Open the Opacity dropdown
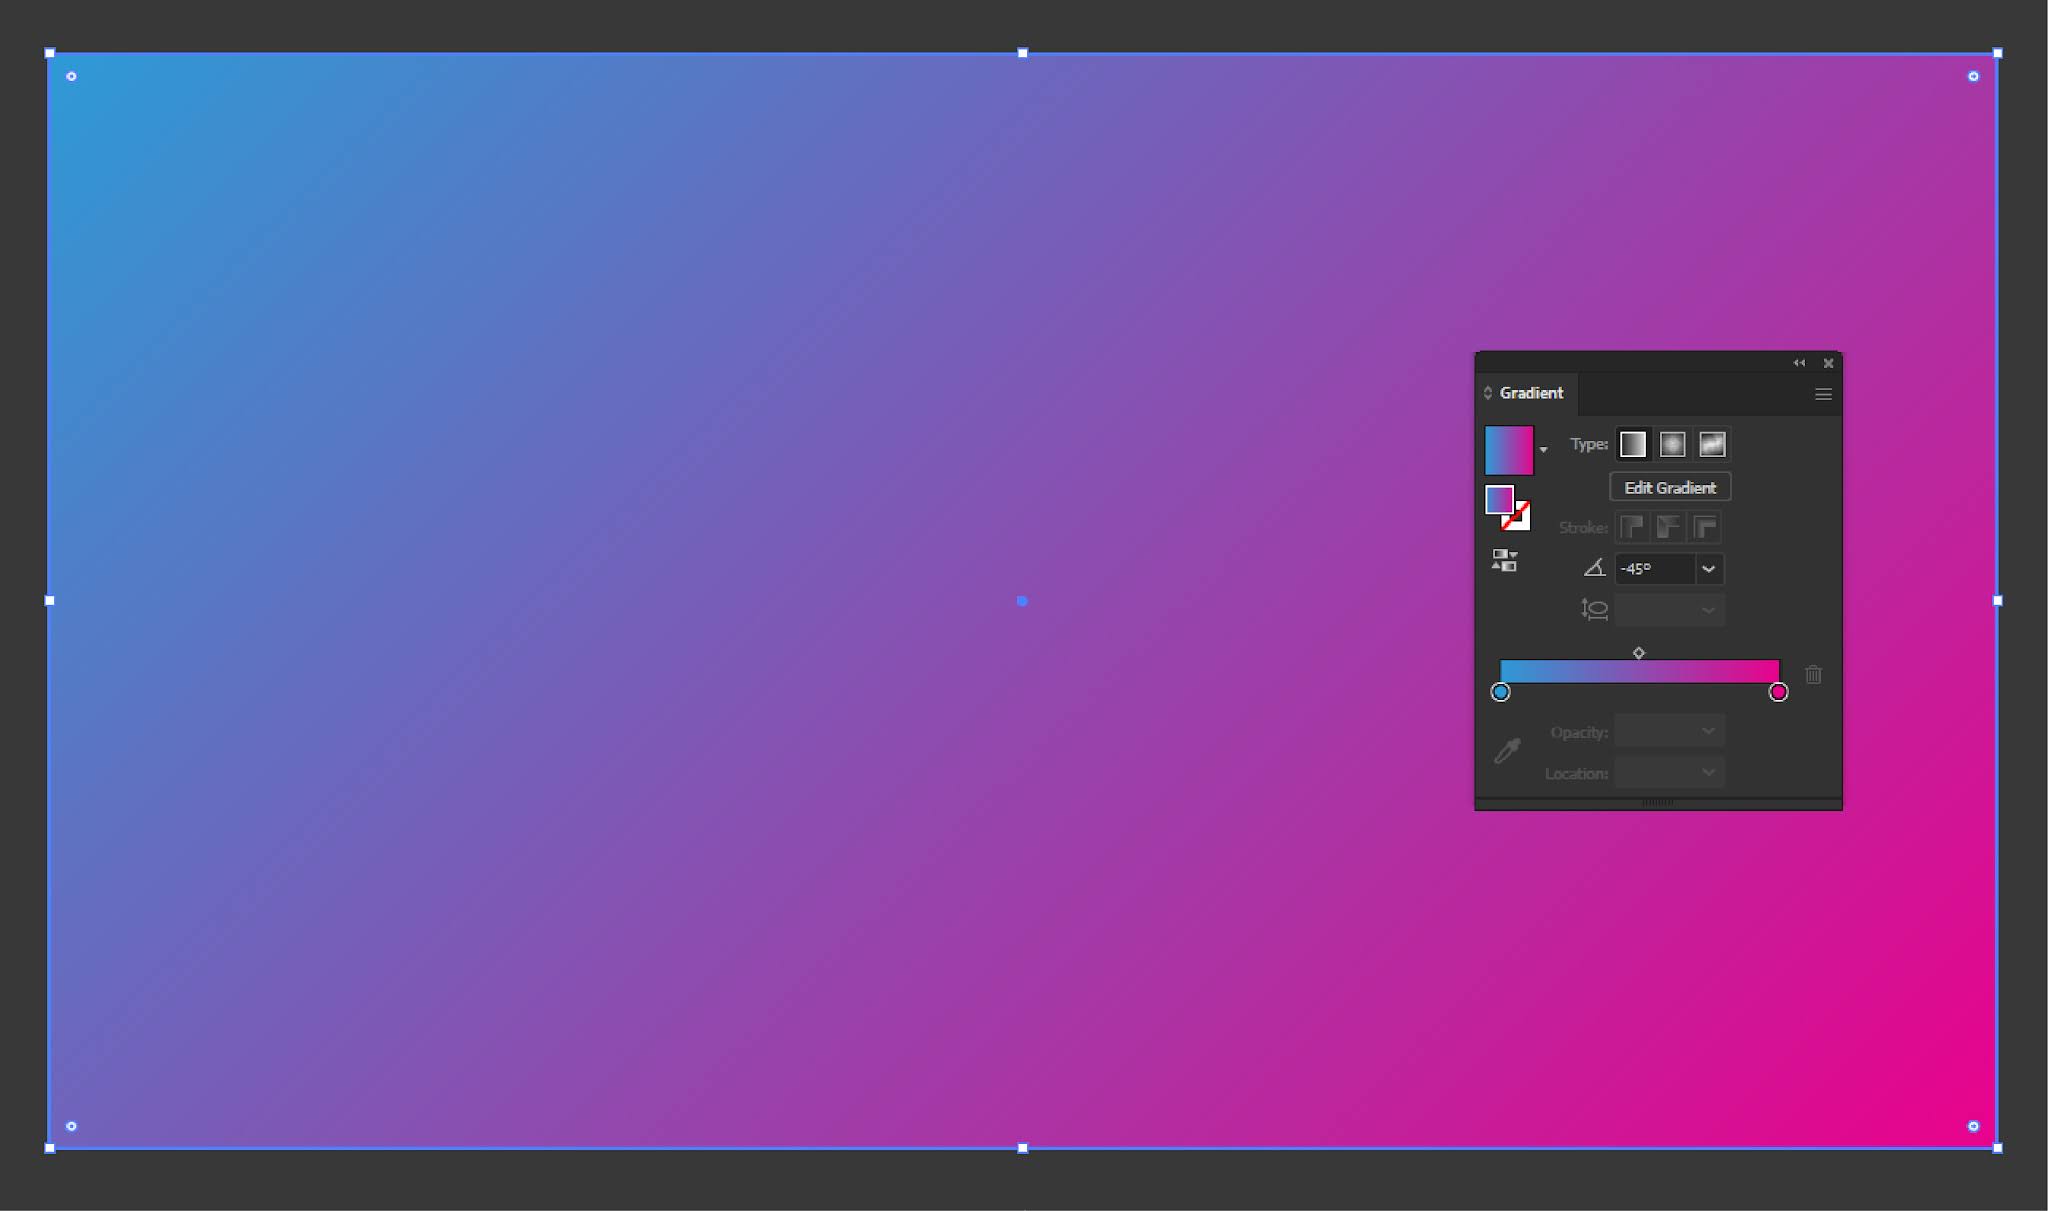 point(1706,730)
